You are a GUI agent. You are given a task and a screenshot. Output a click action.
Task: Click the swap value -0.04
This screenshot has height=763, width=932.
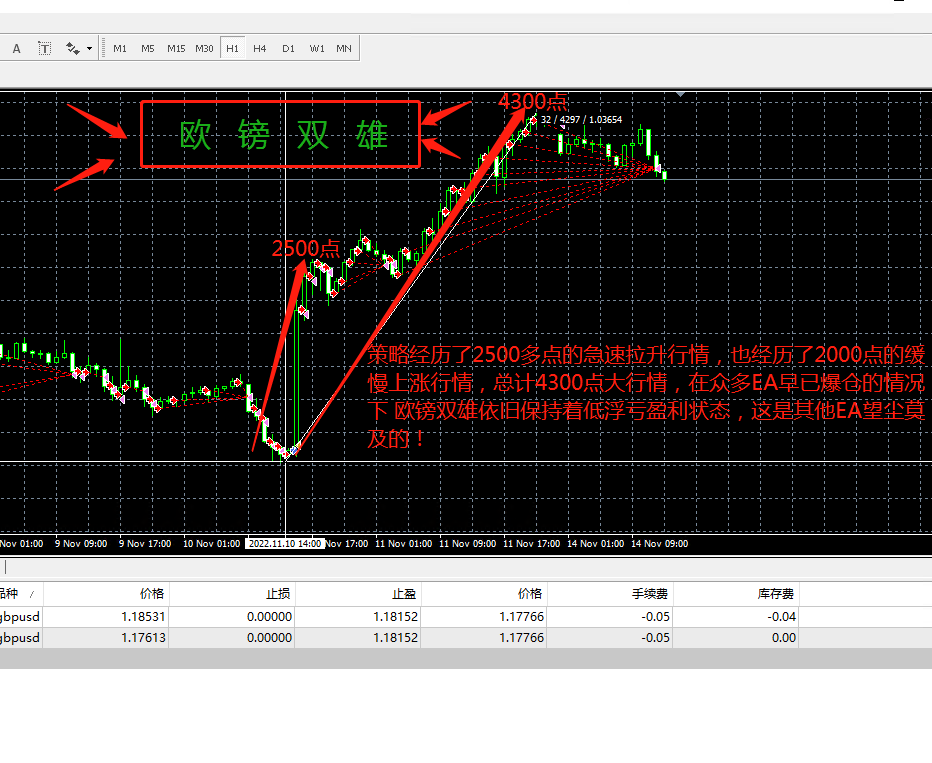[782, 617]
